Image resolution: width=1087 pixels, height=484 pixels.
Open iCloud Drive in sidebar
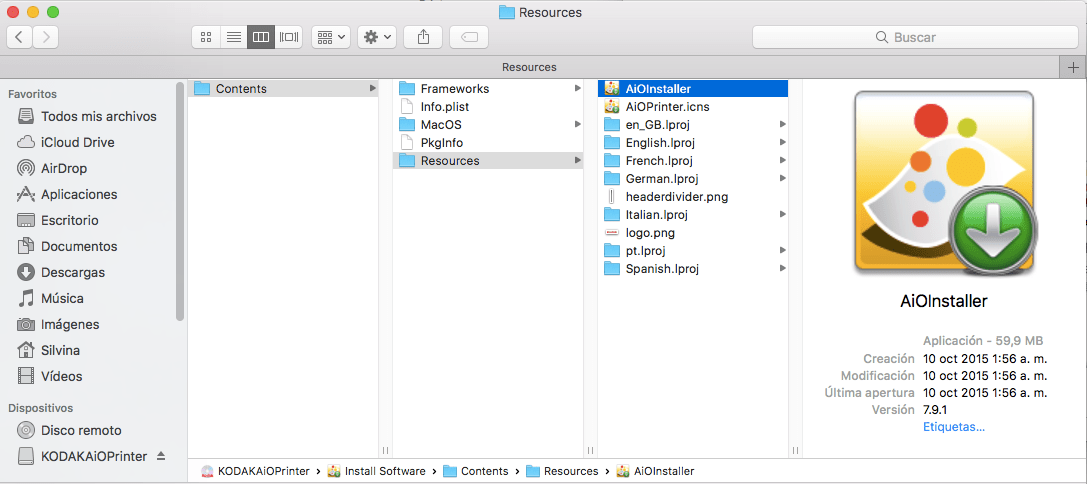[78, 142]
